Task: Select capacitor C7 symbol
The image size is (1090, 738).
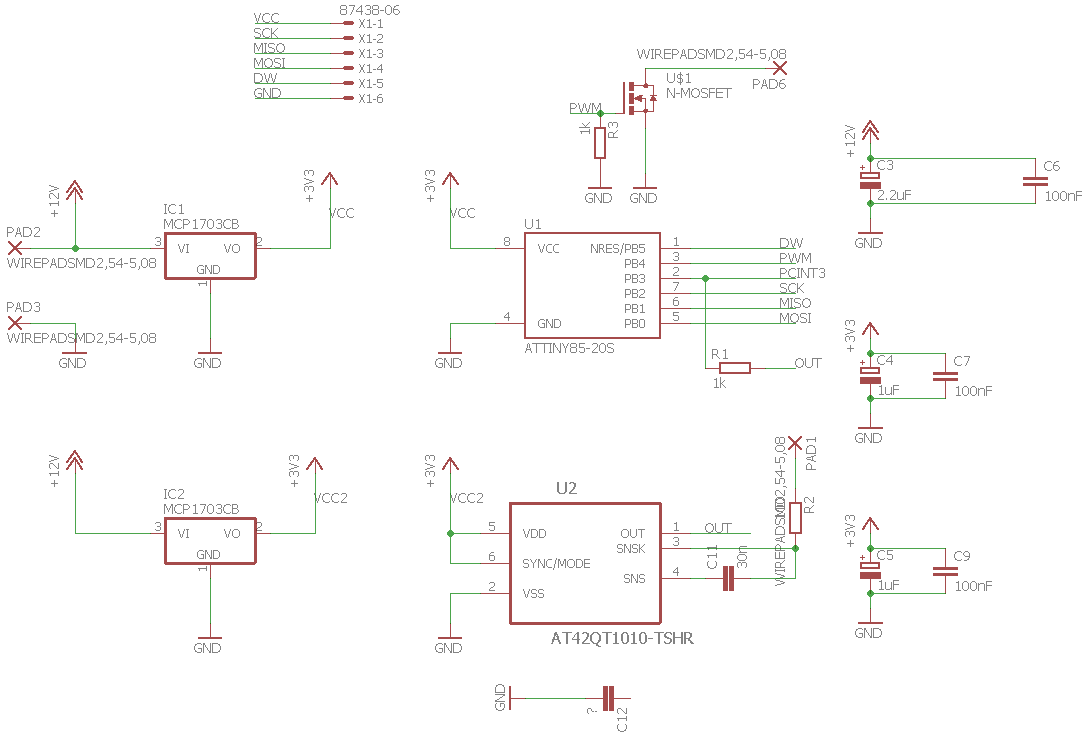Action: [945, 376]
